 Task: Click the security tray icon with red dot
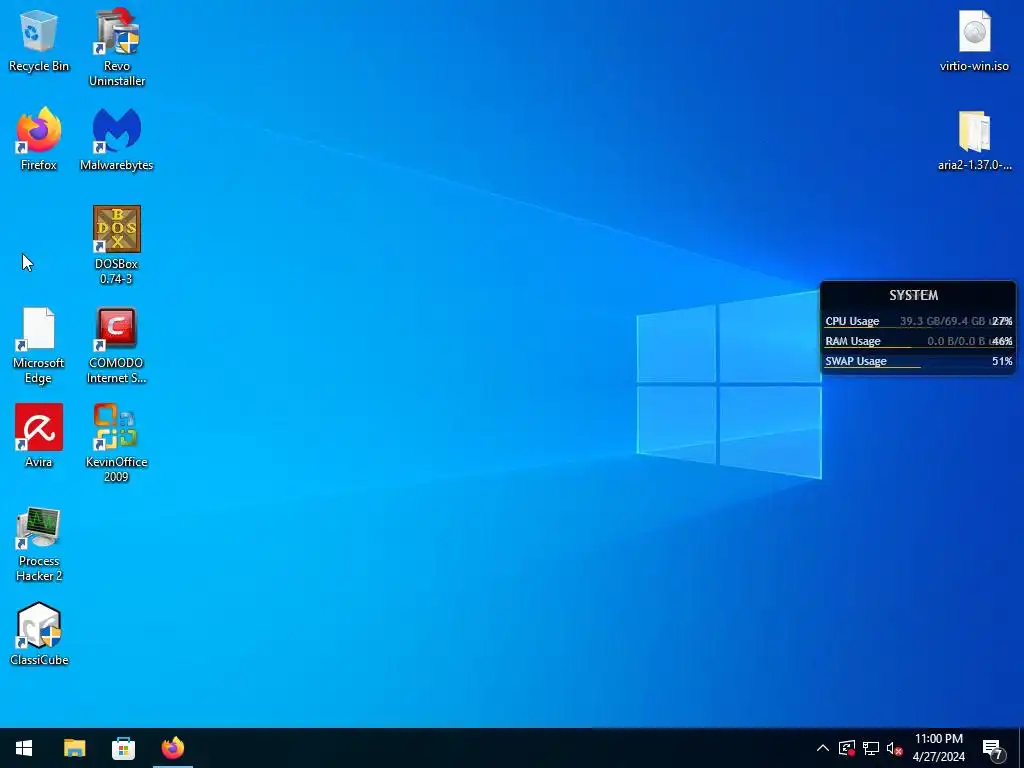pyautogui.click(x=847, y=748)
